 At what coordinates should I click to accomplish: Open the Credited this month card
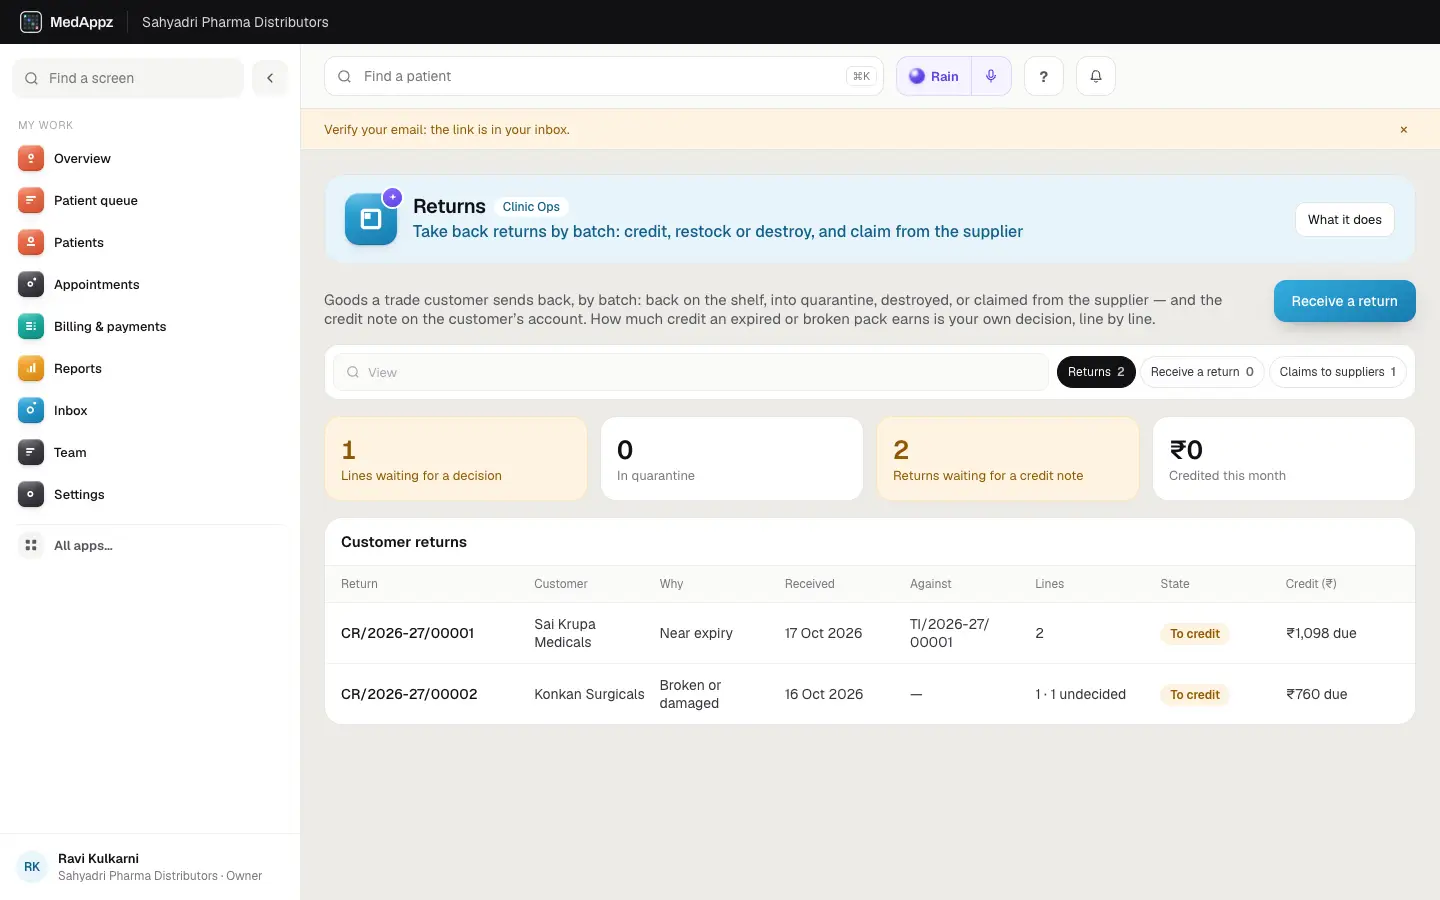(x=1284, y=459)
